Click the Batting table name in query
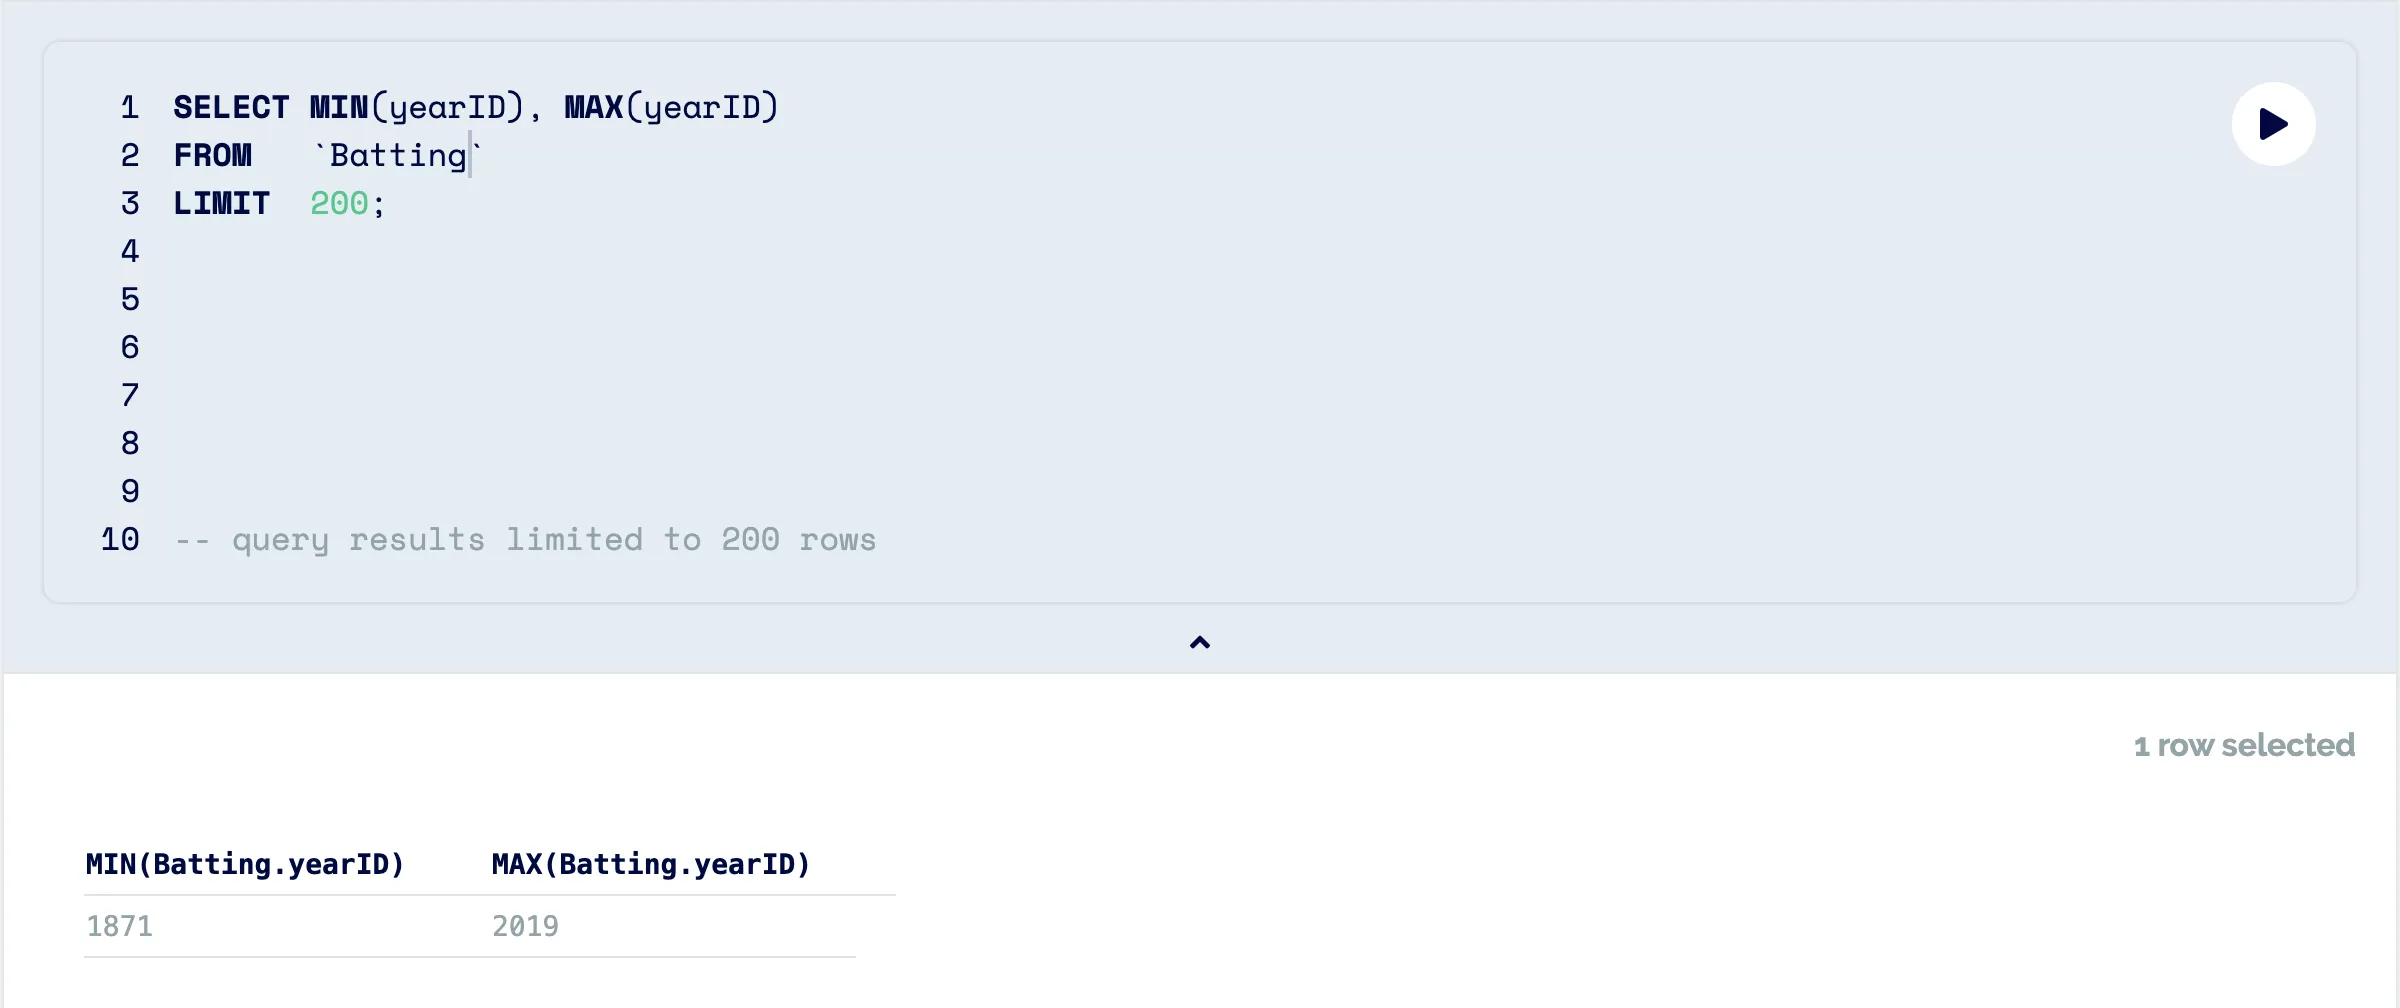Image resolution: width=2400 pixels, height=1008 pixels. coord(398,155)
